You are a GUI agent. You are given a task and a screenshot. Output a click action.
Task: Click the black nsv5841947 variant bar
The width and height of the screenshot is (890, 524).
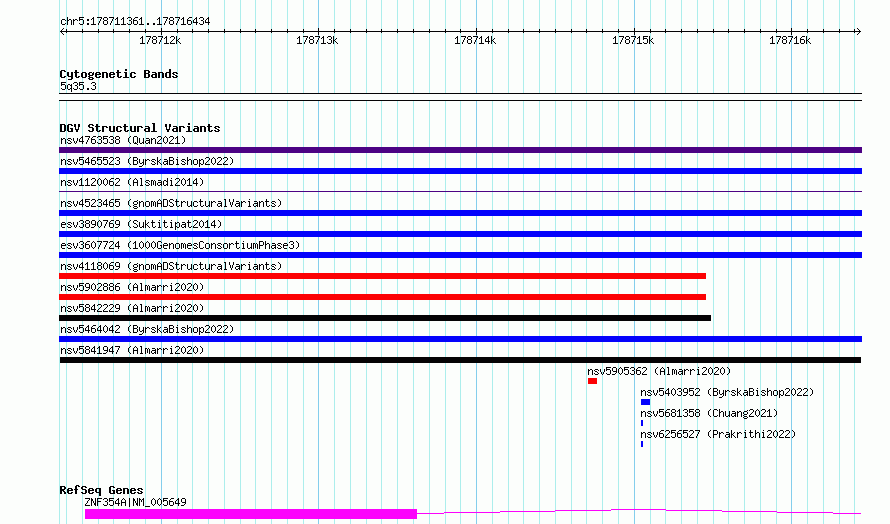460,360
